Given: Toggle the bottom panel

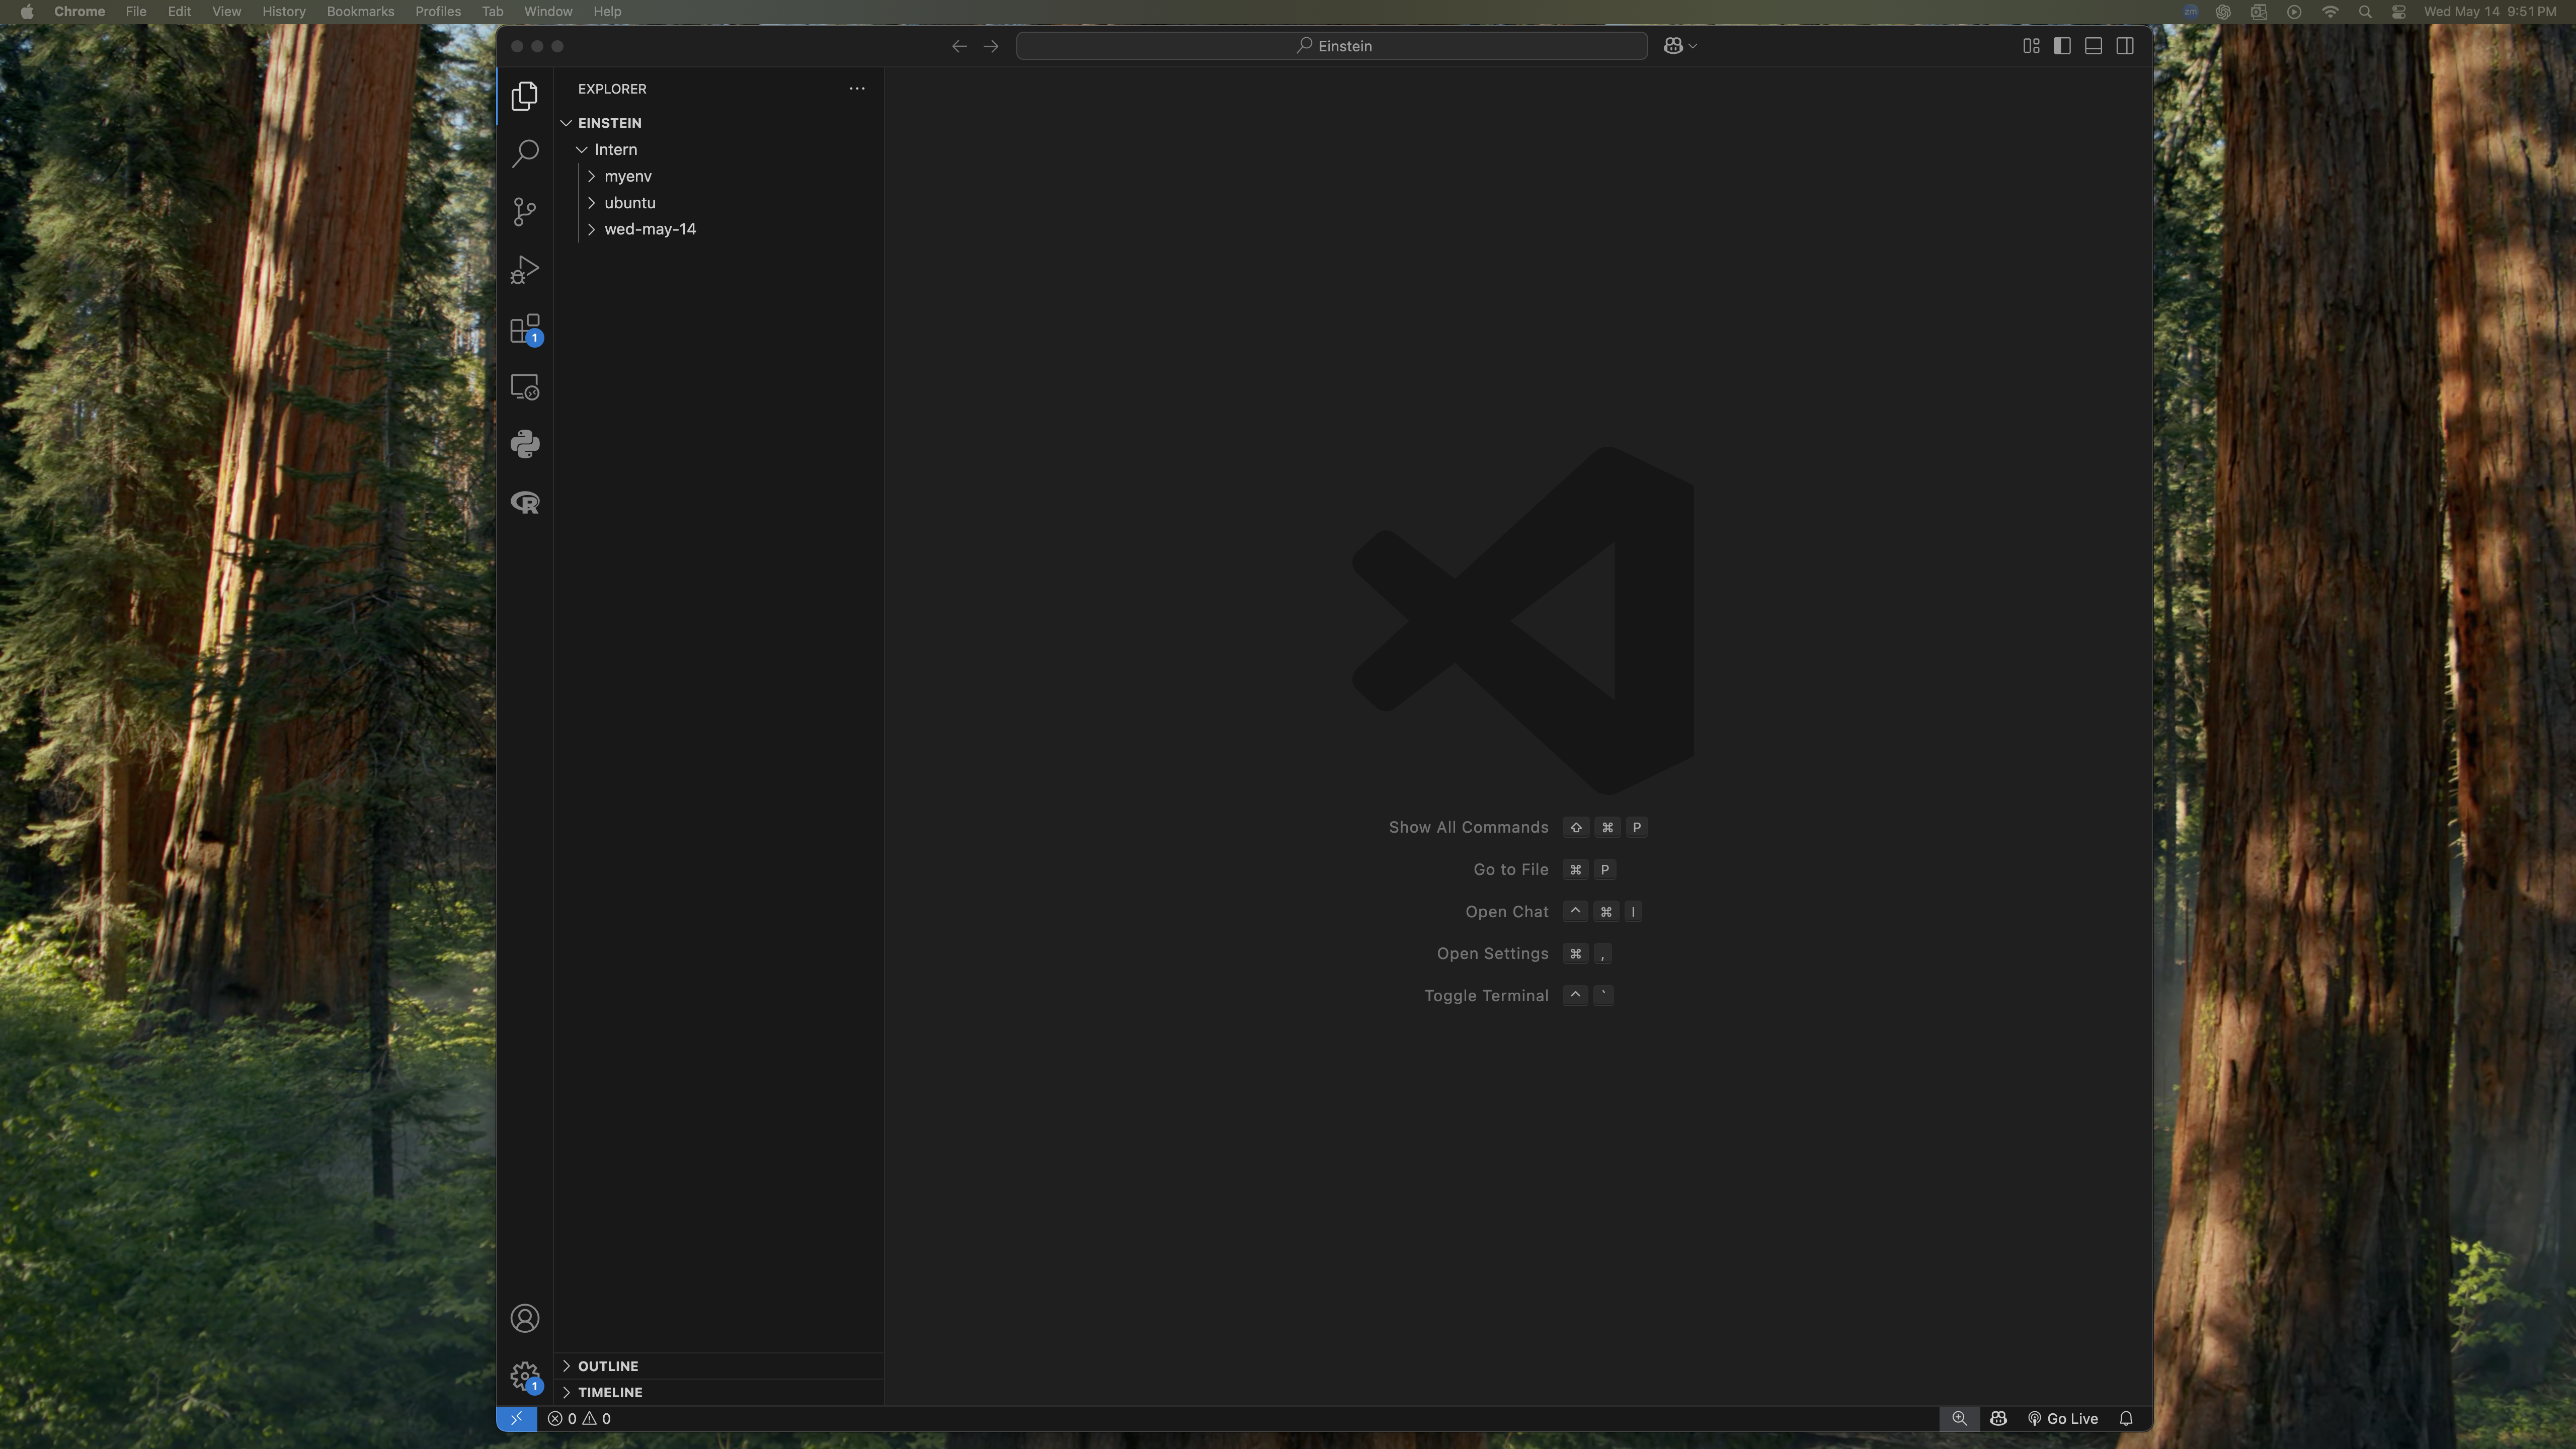Looking at the screenshot, I should coord(2093,46).
